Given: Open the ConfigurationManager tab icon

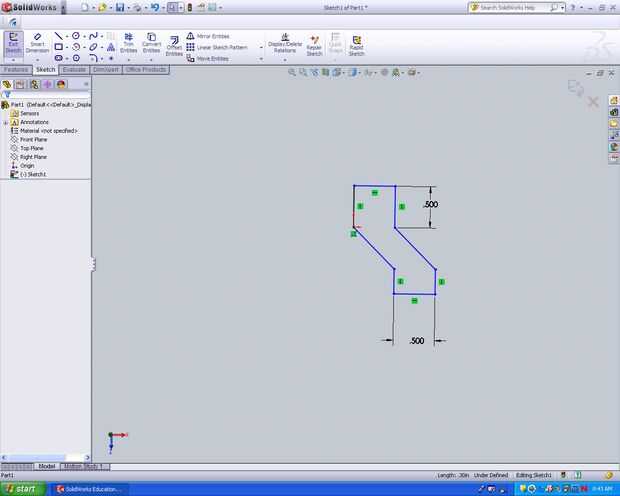Looking at the screenshot, I should (34, 84).
